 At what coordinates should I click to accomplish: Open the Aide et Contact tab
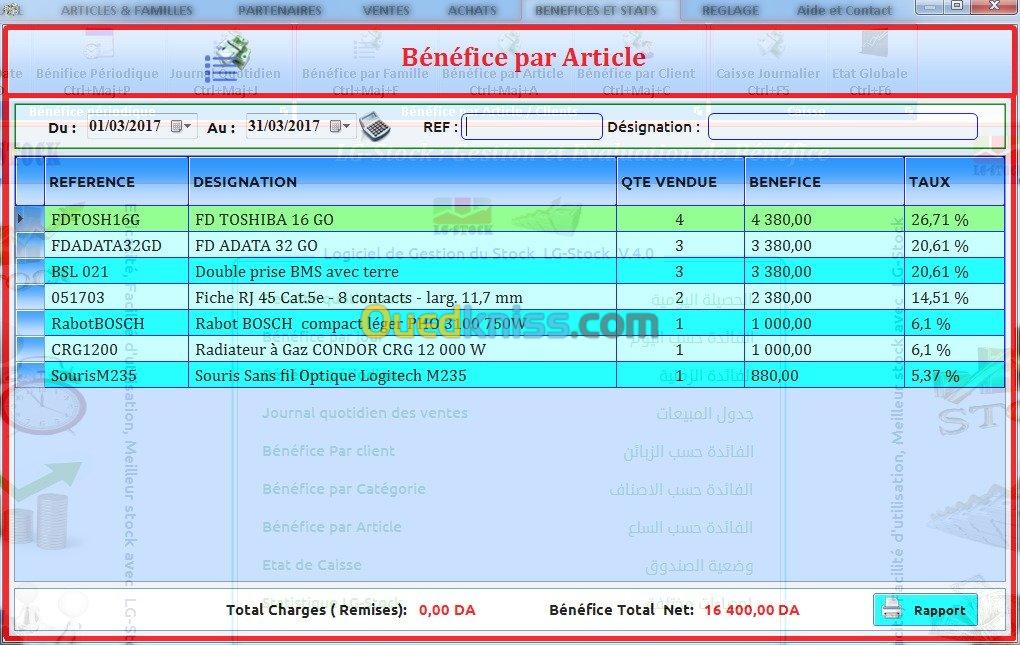point(844,10)
